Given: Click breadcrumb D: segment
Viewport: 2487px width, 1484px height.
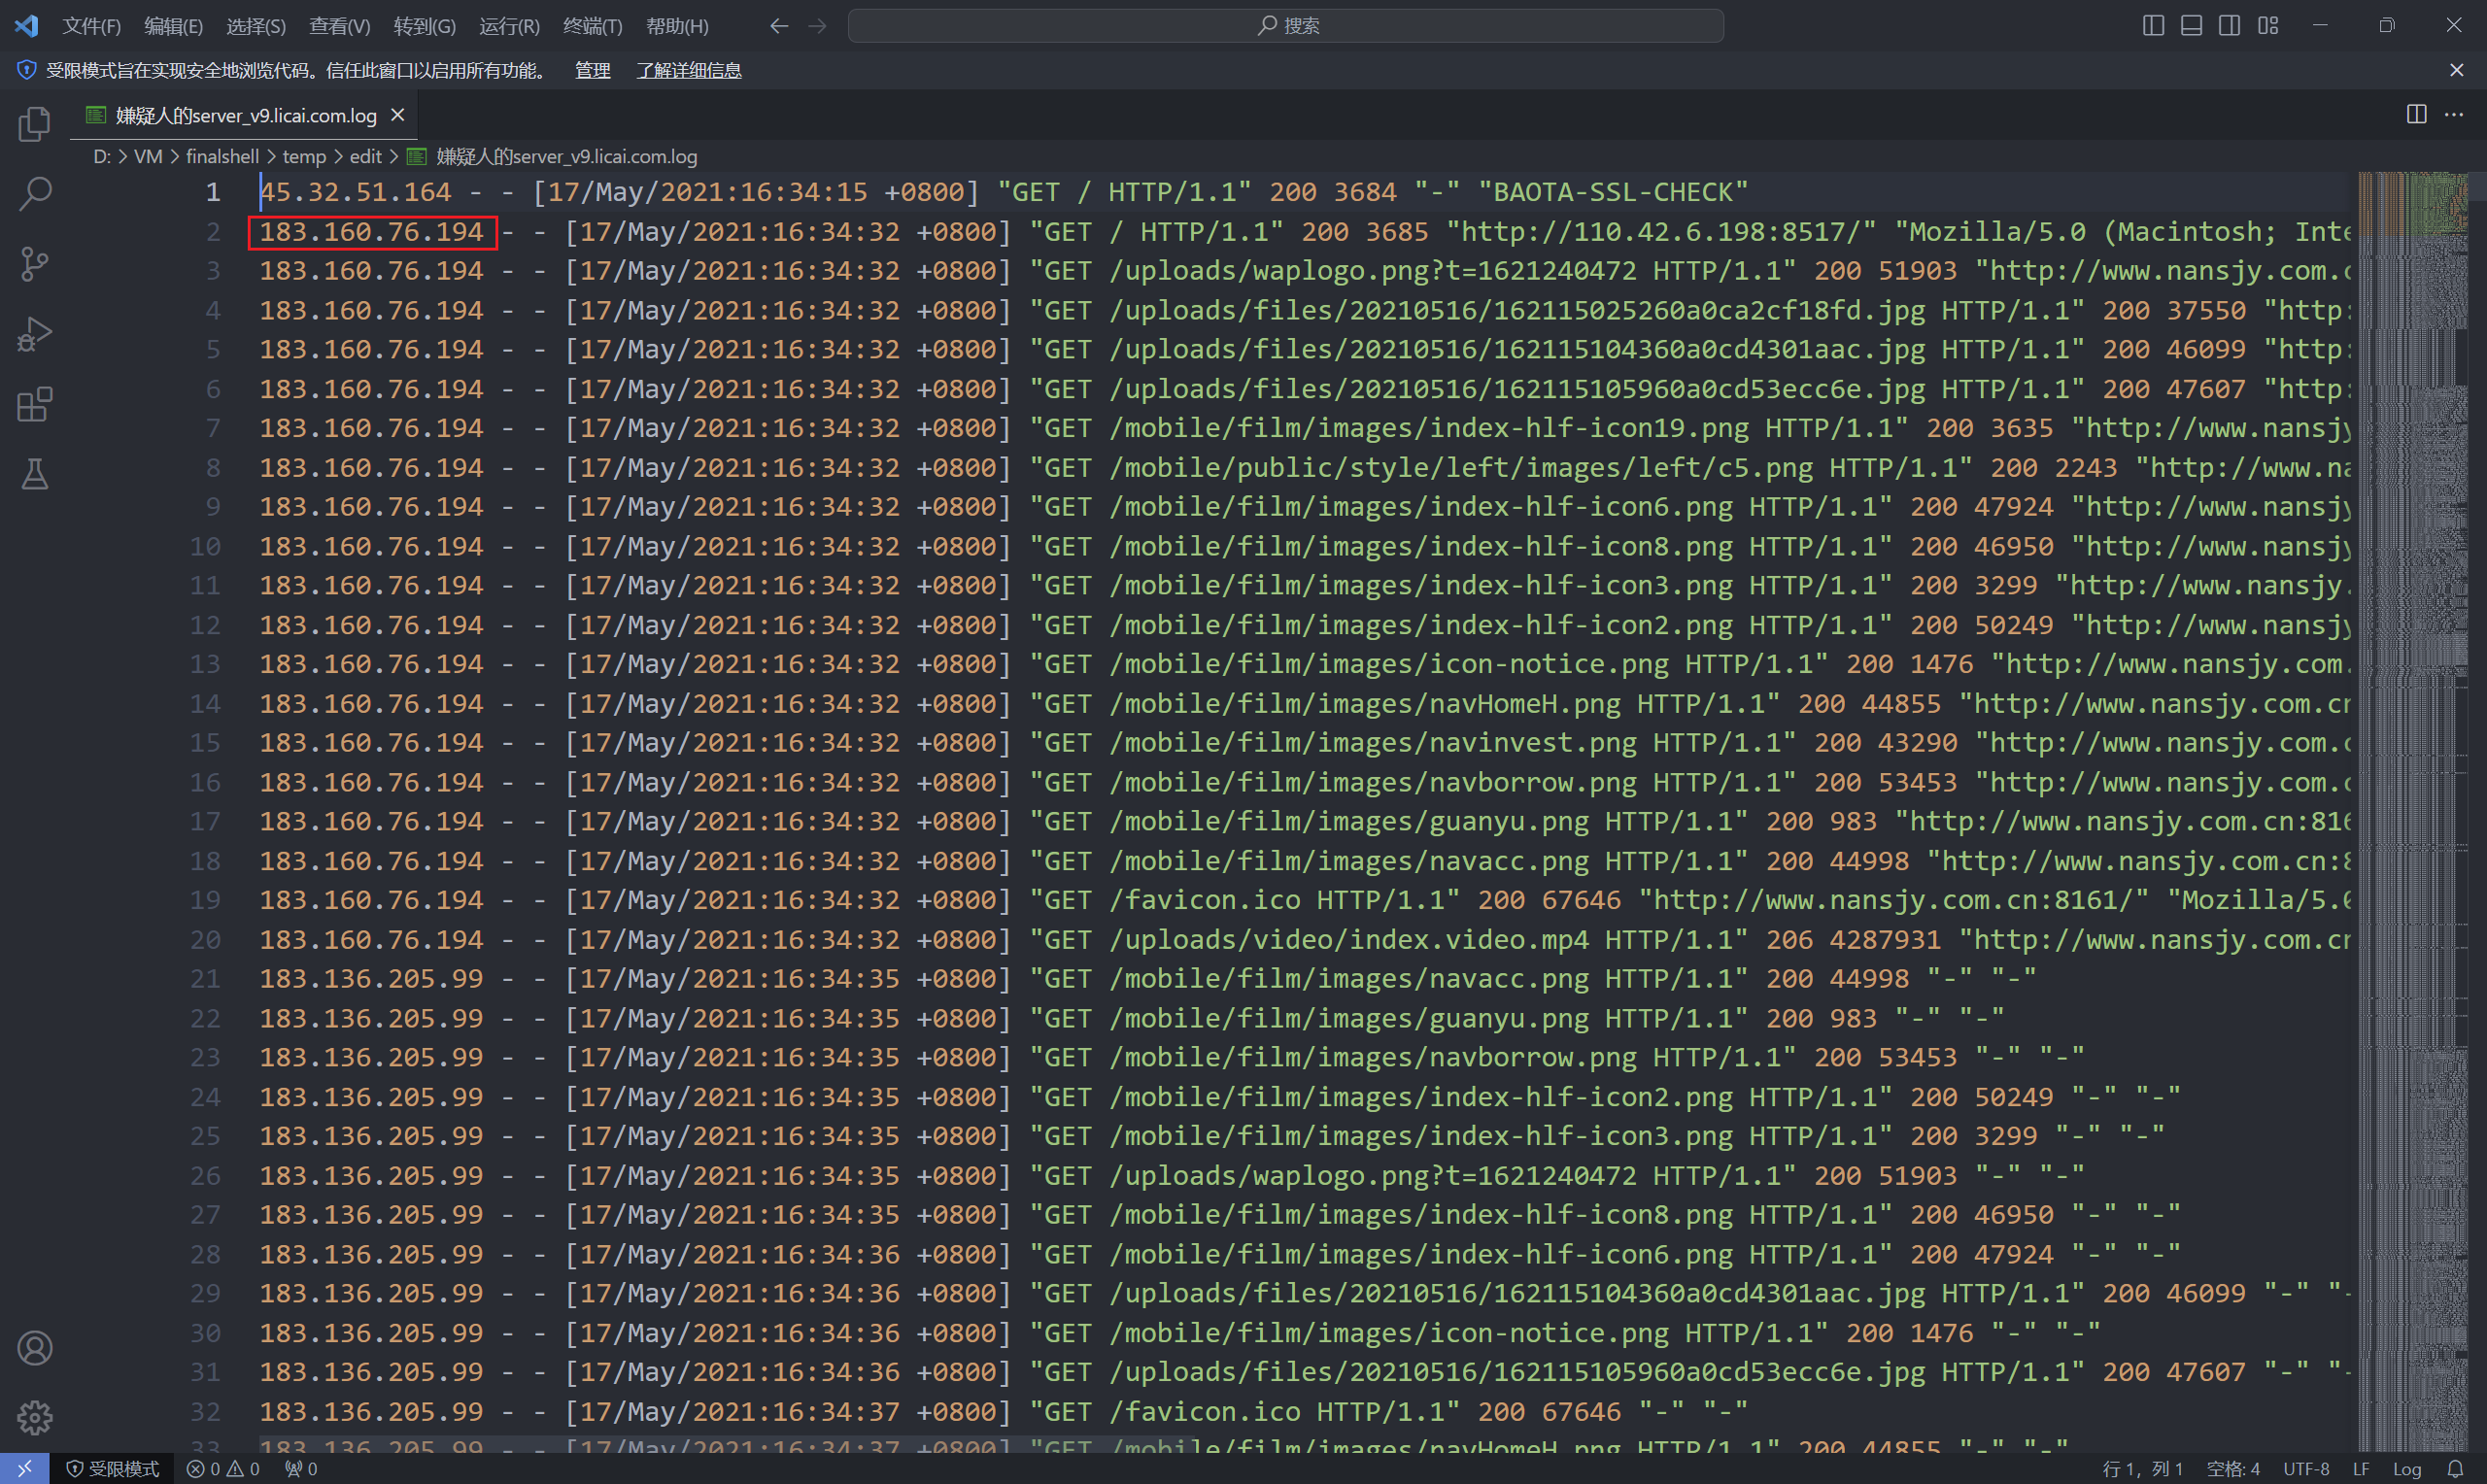Looking at the screenshot, I should click(x=101, y=156).
